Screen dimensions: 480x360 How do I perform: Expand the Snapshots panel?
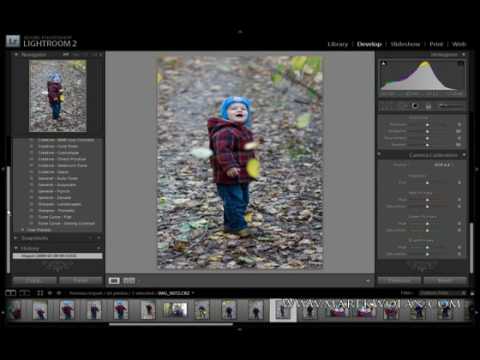16,238
